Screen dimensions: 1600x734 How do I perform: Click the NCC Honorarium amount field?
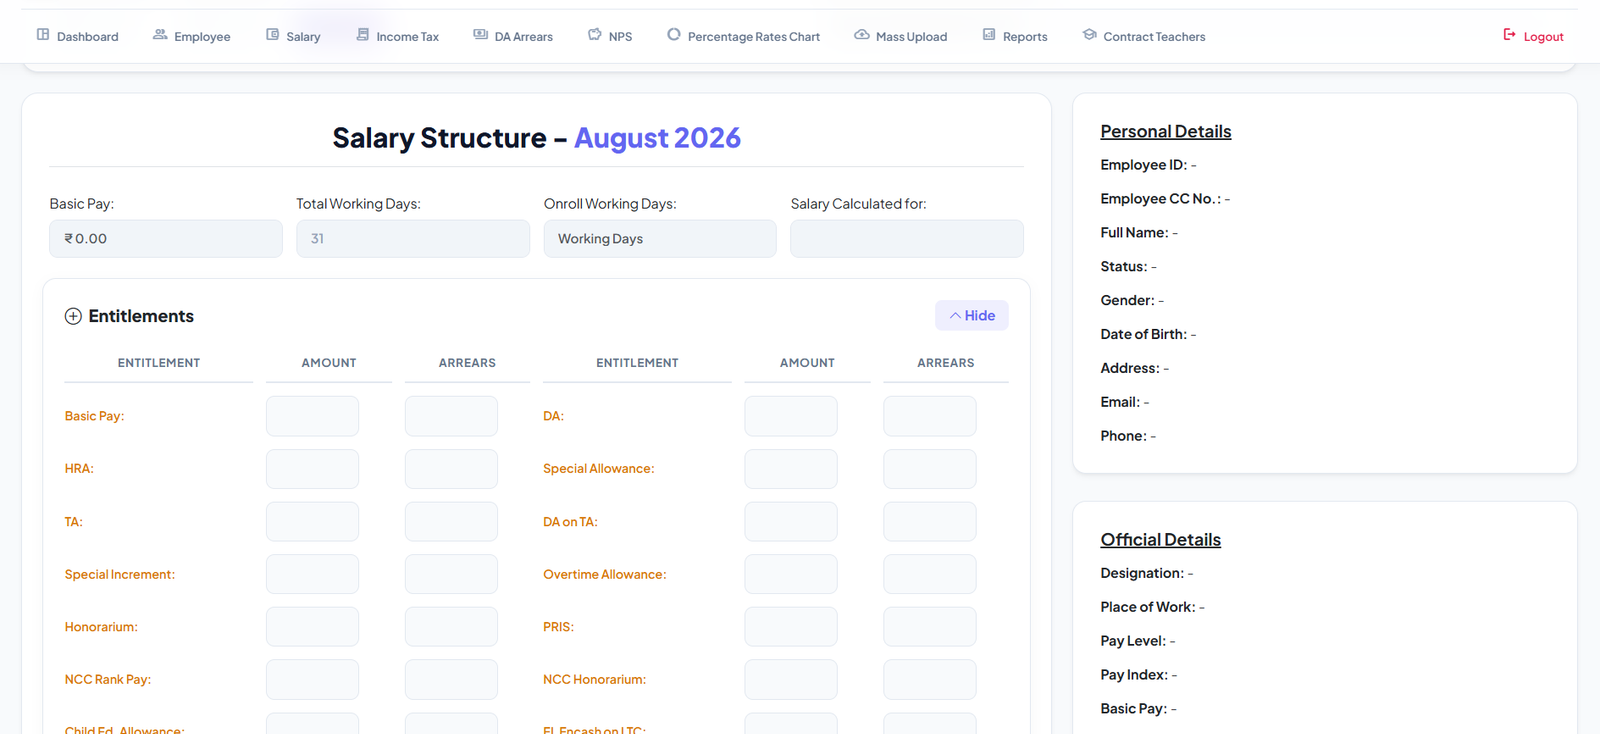(x=791, y=680)
